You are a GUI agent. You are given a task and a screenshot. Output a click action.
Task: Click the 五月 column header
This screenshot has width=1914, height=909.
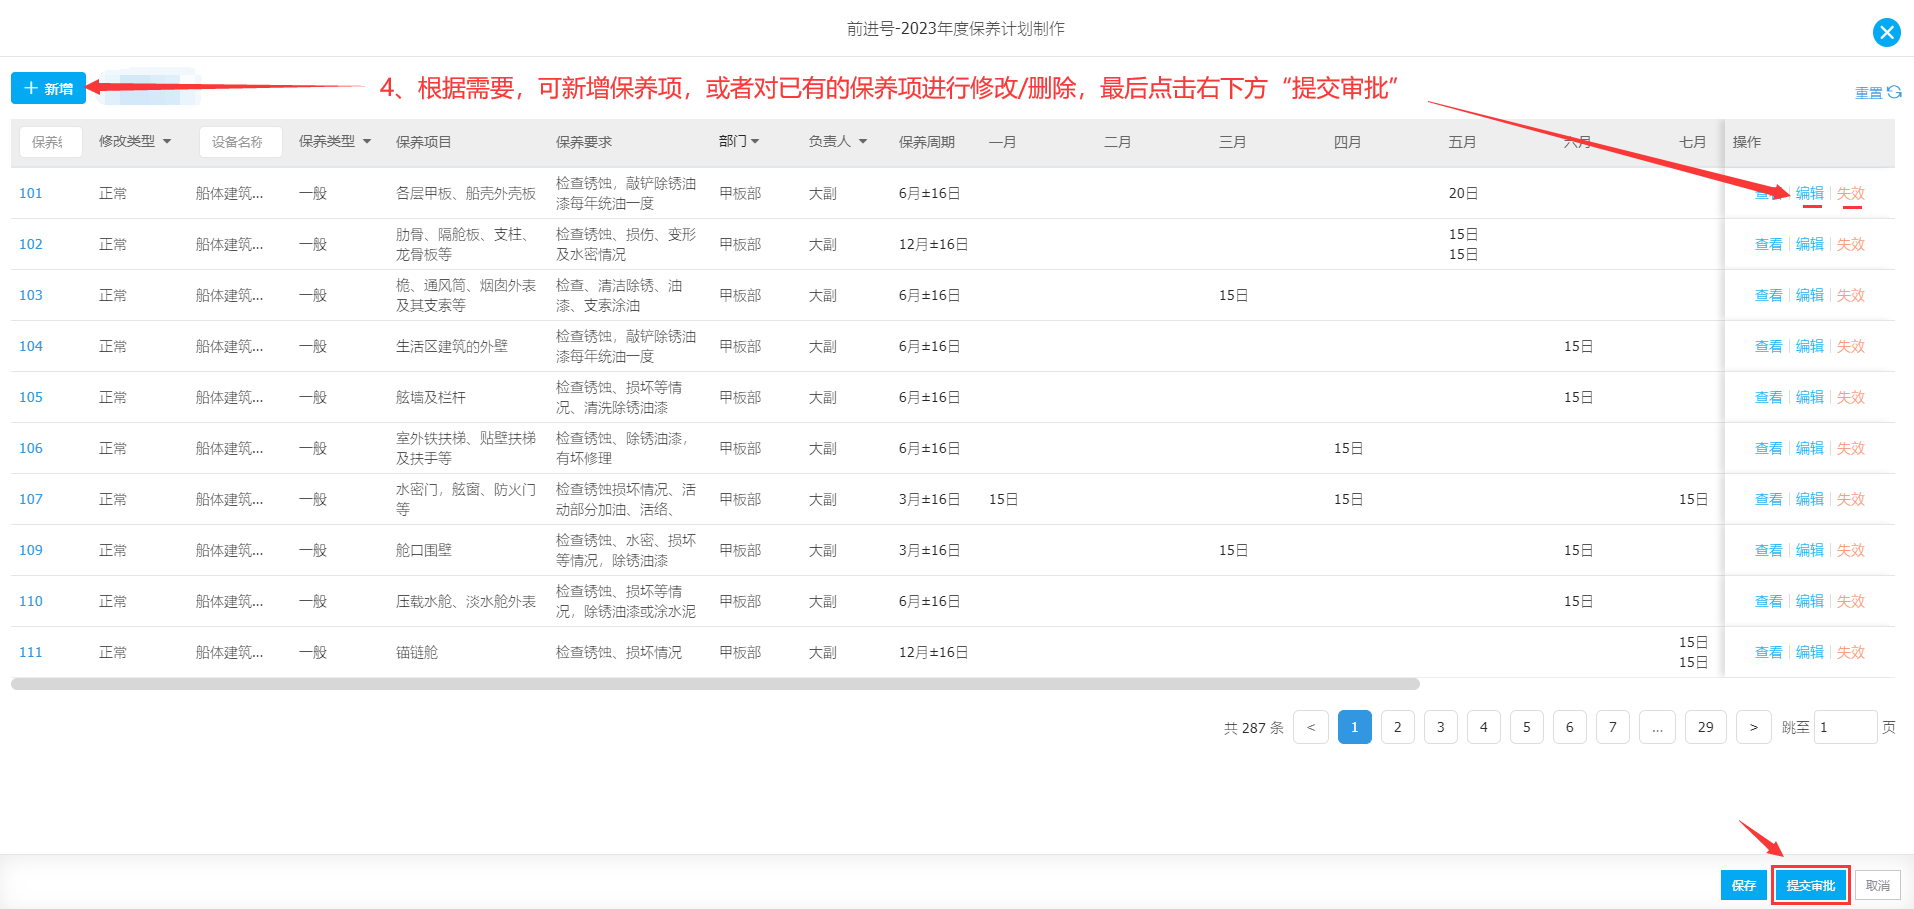pos(1463,142)
